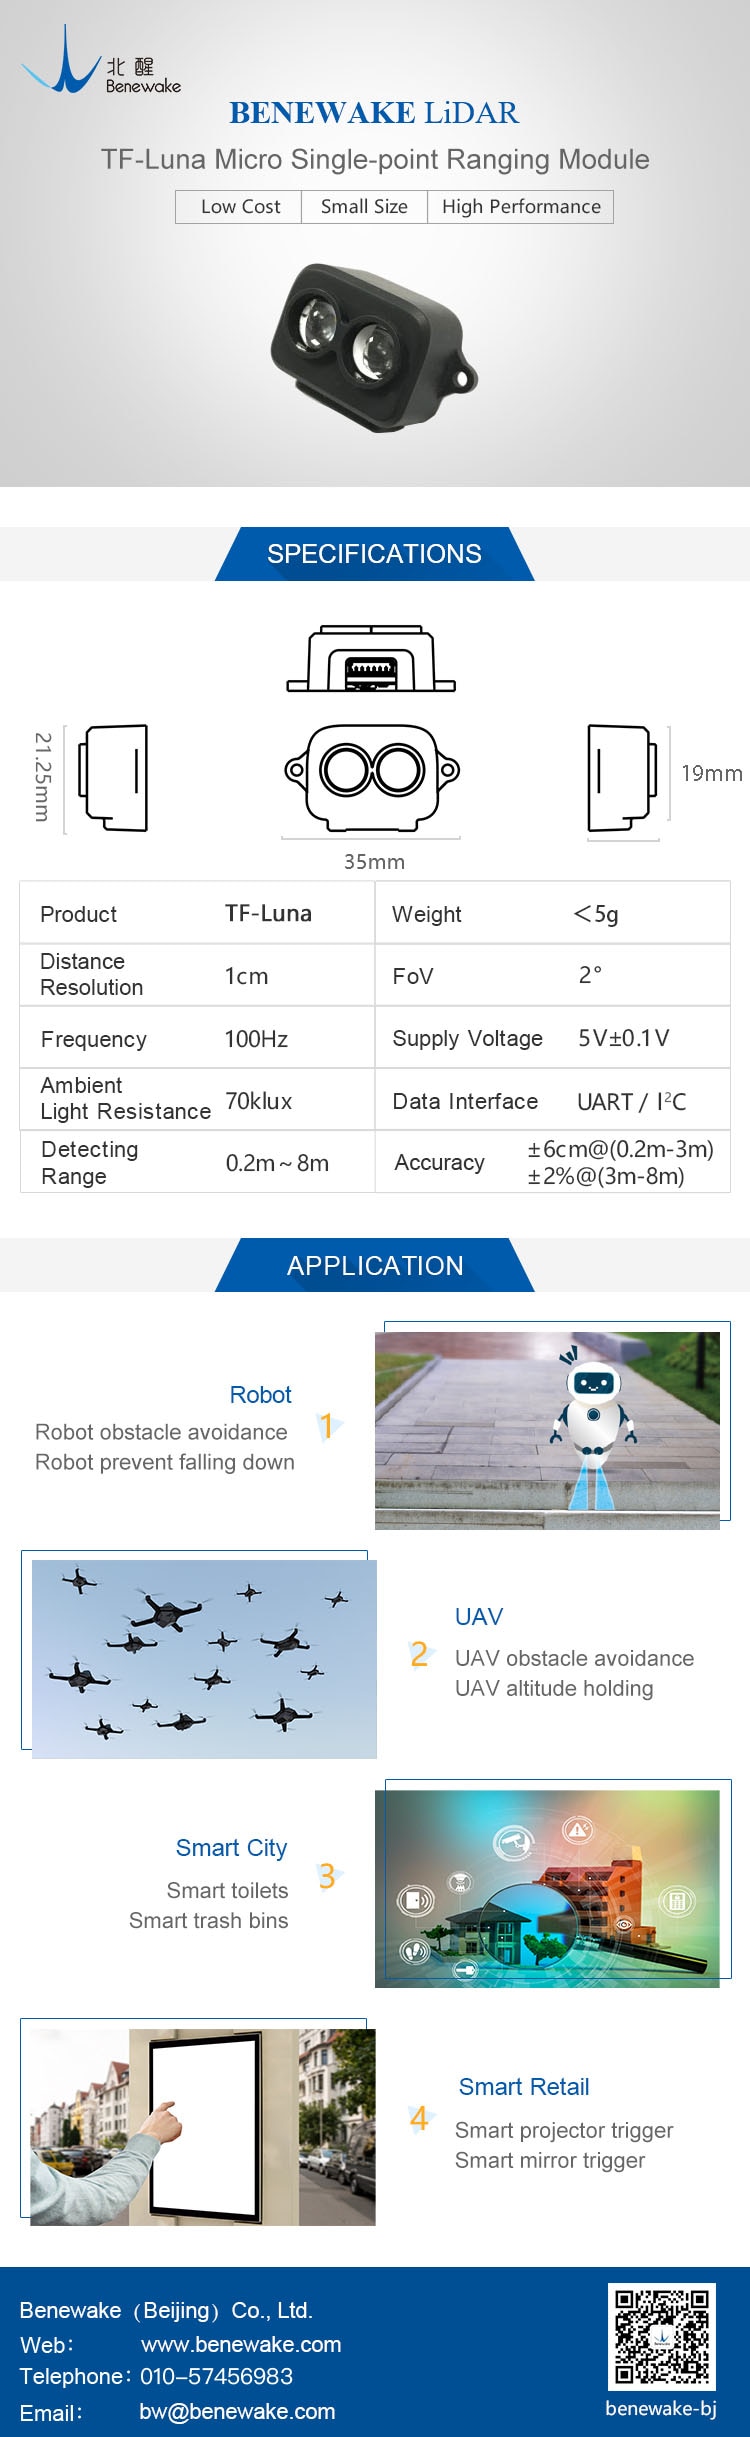
Task: Click the telephone number 010-57456983
Action: [216, 2376]
